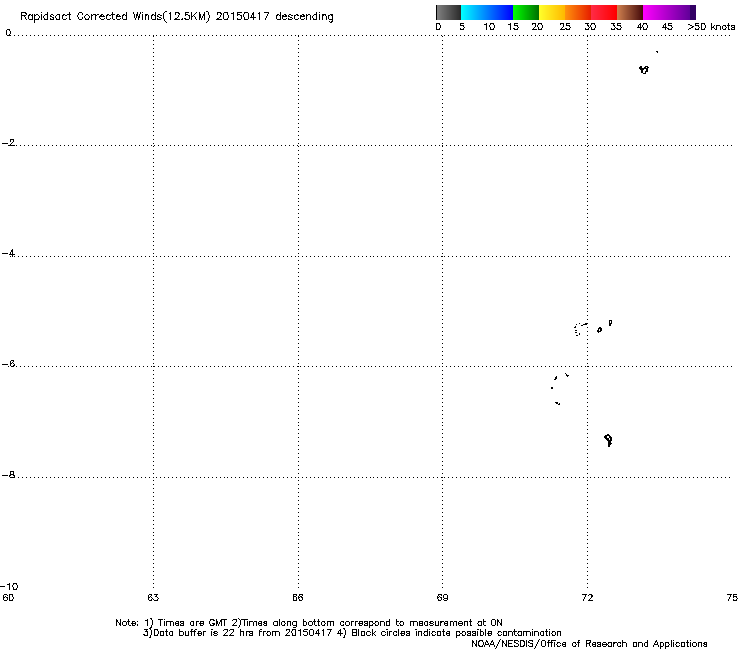The width and height of the screenshot is (740, 650).
Task: Click the '10' legend scale label
Action: 489,27
